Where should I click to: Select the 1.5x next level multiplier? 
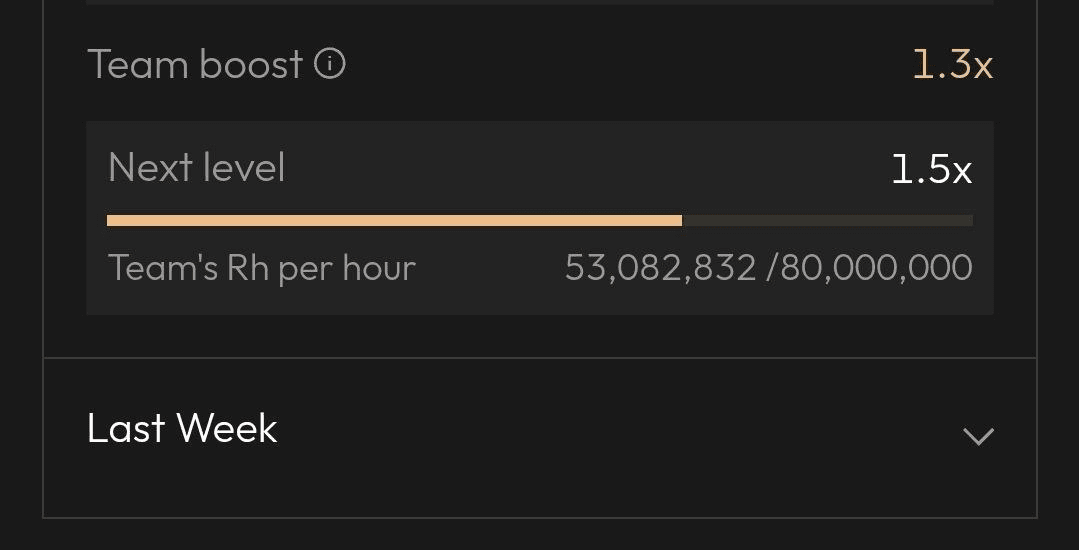[x=932, y=169]
